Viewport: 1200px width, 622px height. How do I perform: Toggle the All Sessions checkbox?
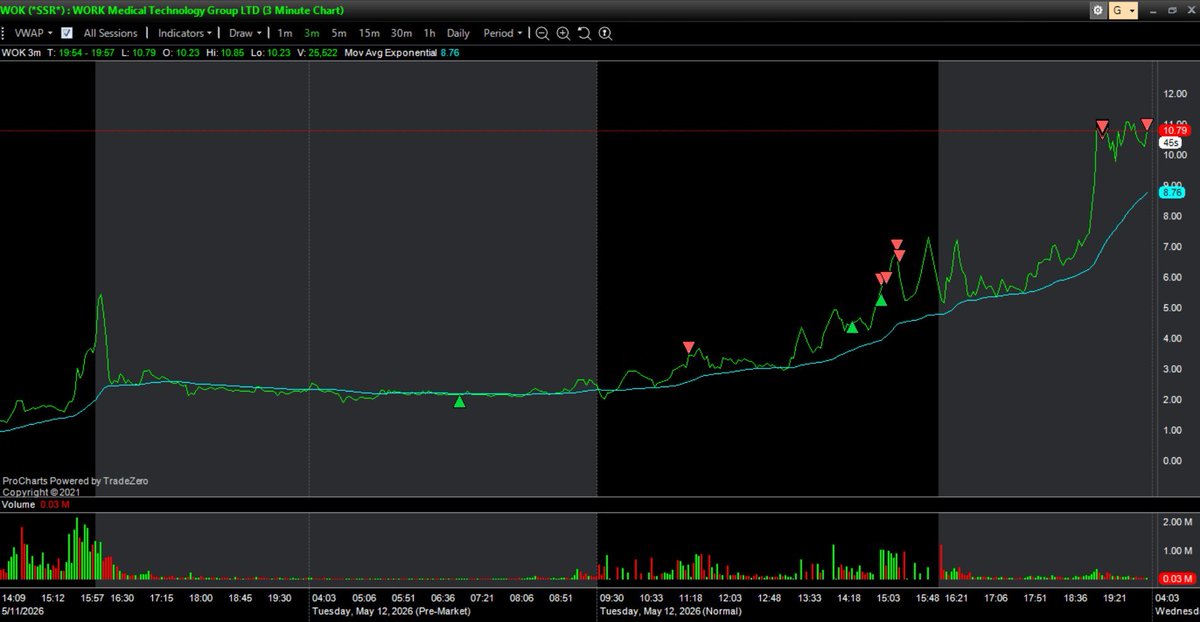67,33
